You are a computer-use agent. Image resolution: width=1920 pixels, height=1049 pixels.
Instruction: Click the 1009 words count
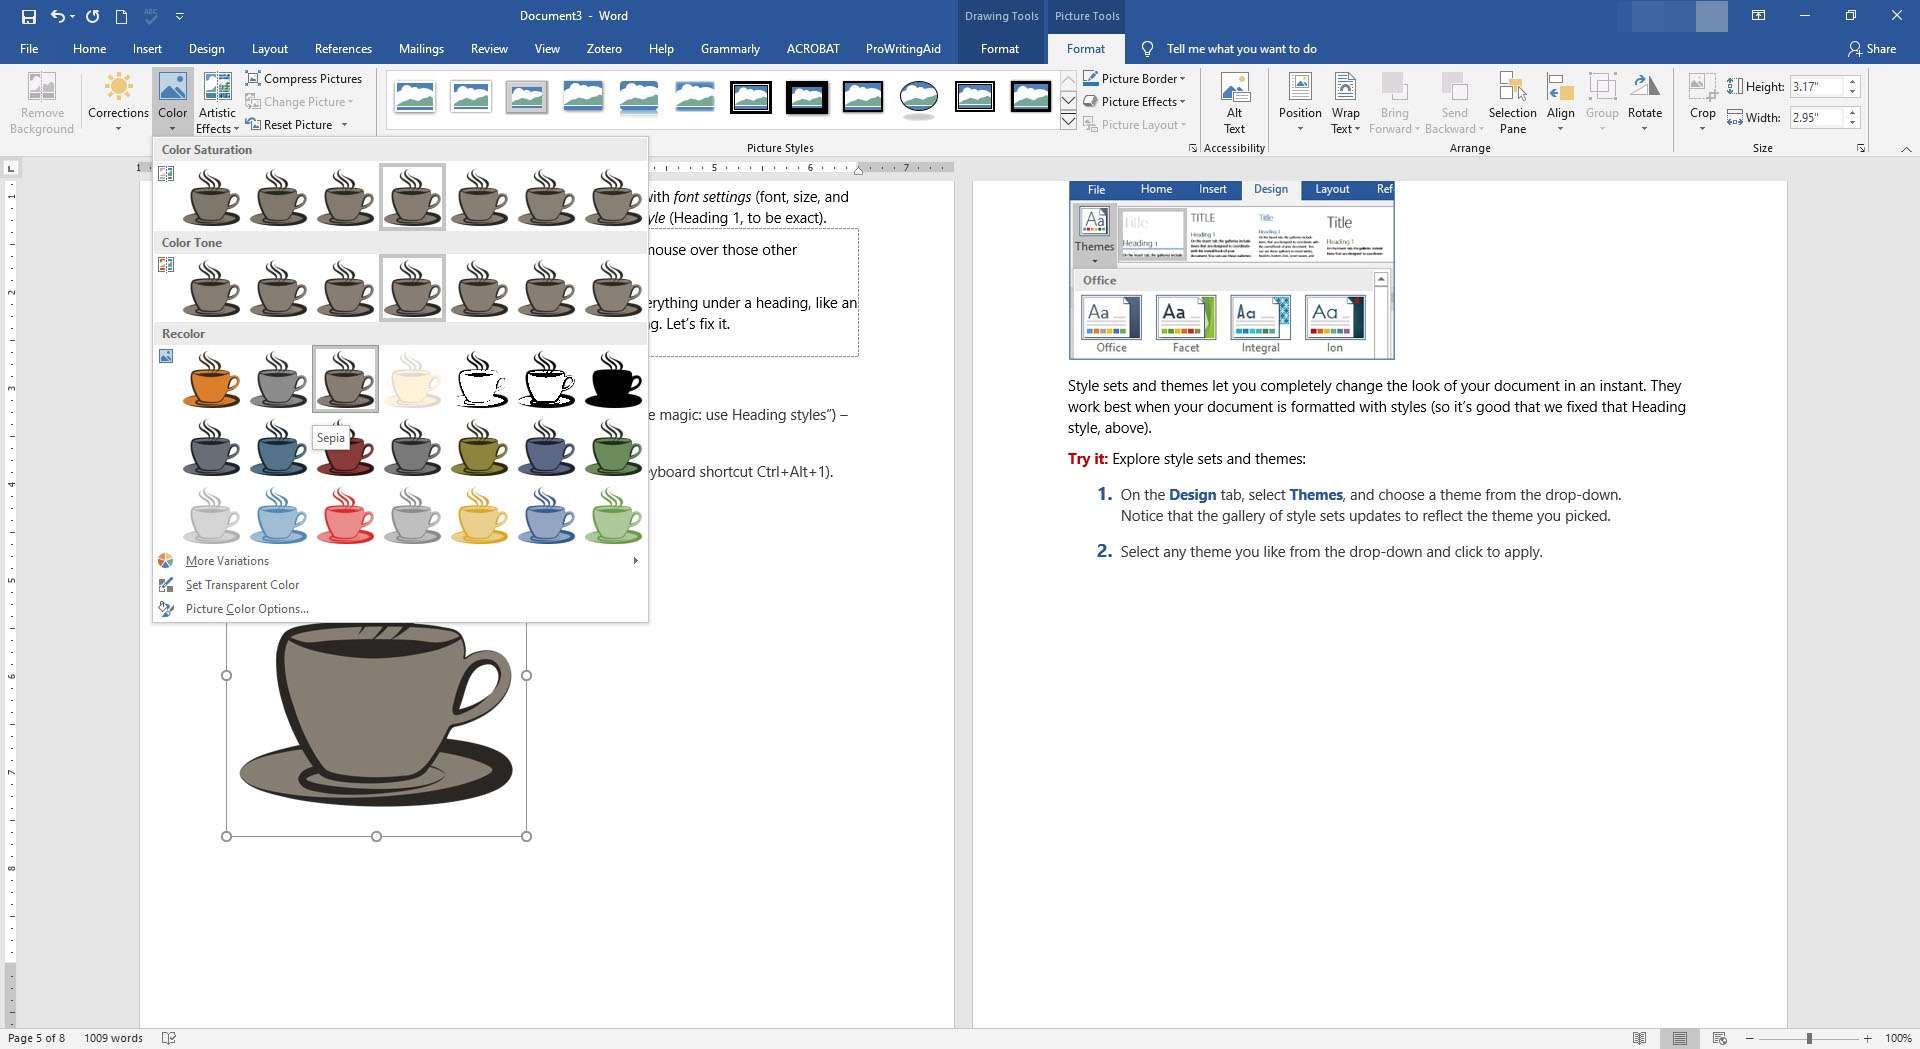(x=113, y=1038)
